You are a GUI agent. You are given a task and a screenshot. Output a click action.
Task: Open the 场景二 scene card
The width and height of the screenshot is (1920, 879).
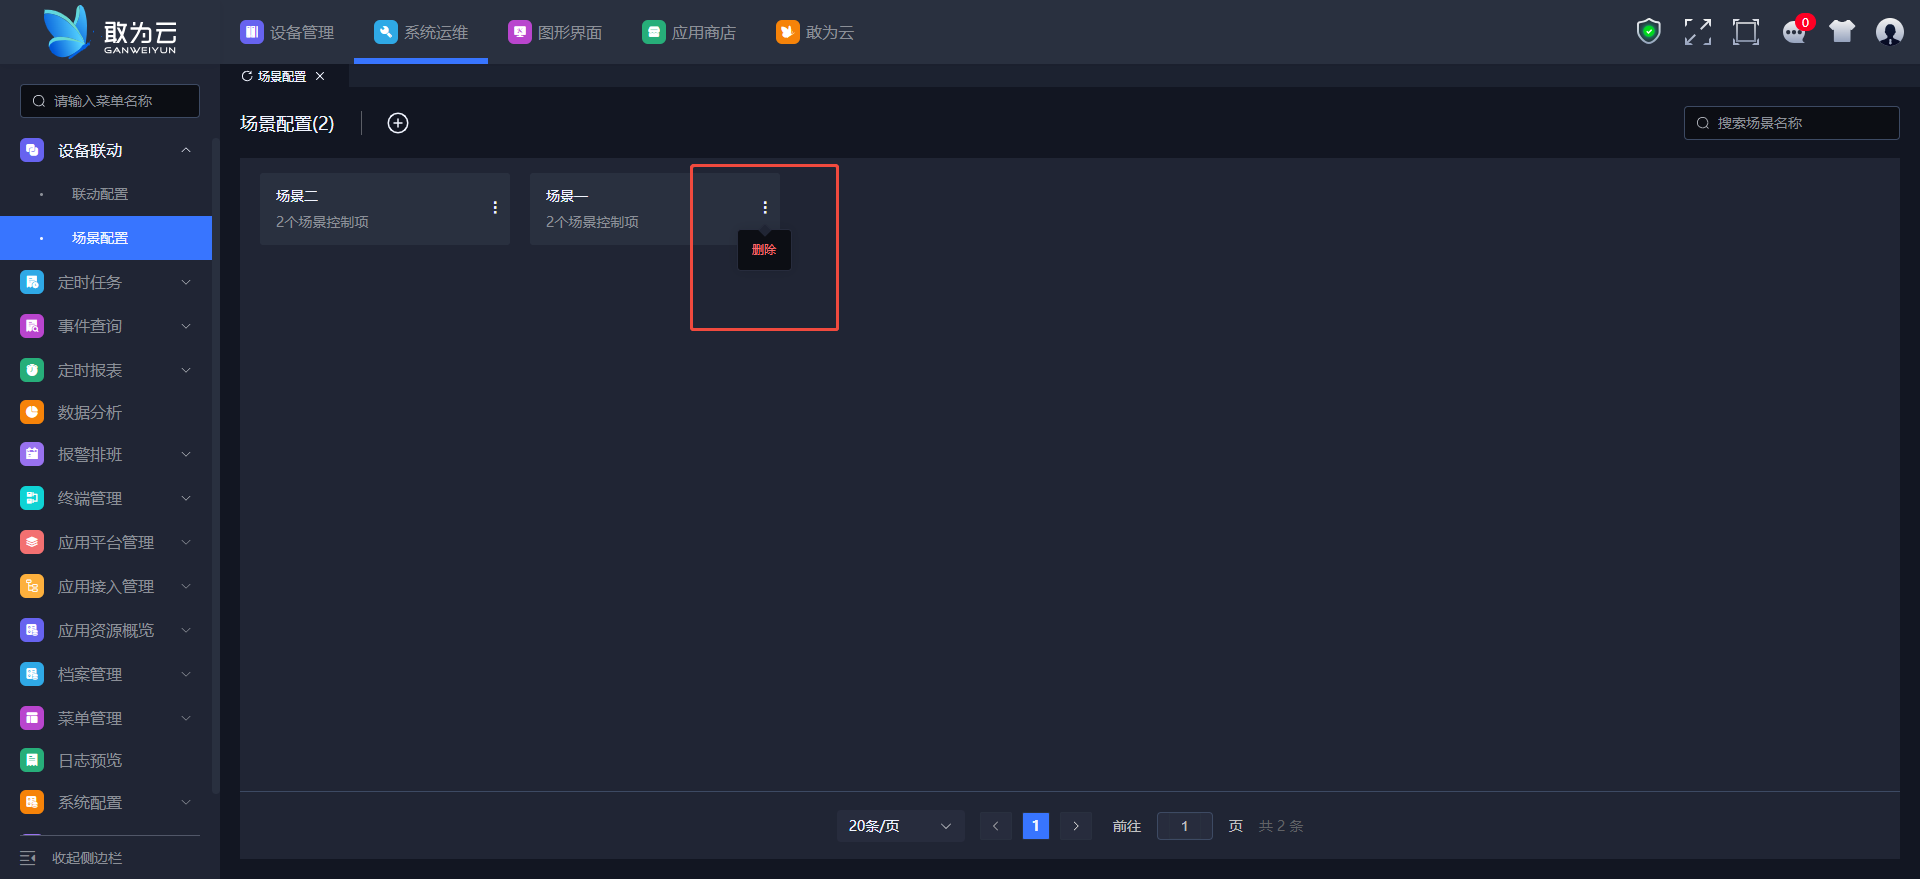385,208
